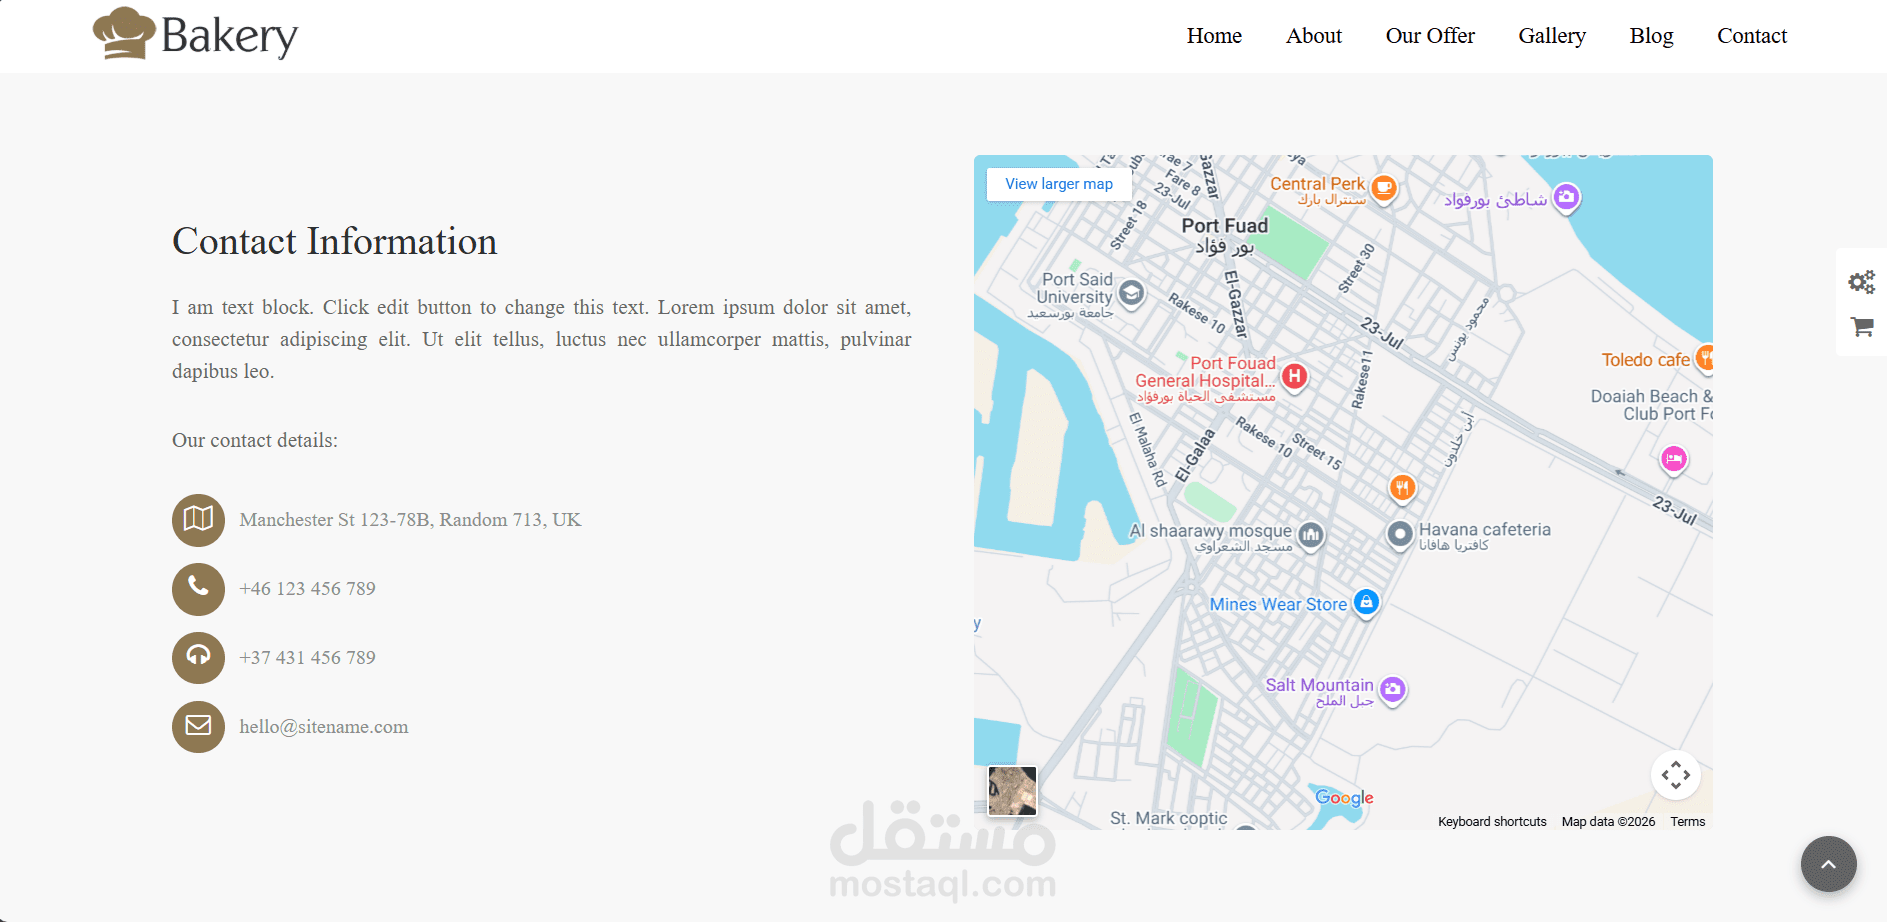Click the map address icon
1887x922 pixels.
pyautogui.click(x=198, y=520)
